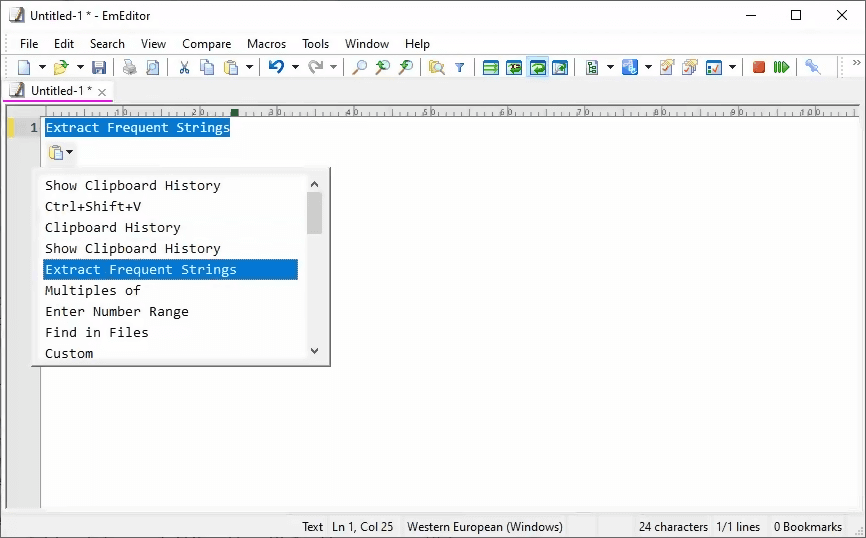Click the tree-shaped Select Configuration icon
The height and width of the screenshot is (538, 866).
point(592,67)
